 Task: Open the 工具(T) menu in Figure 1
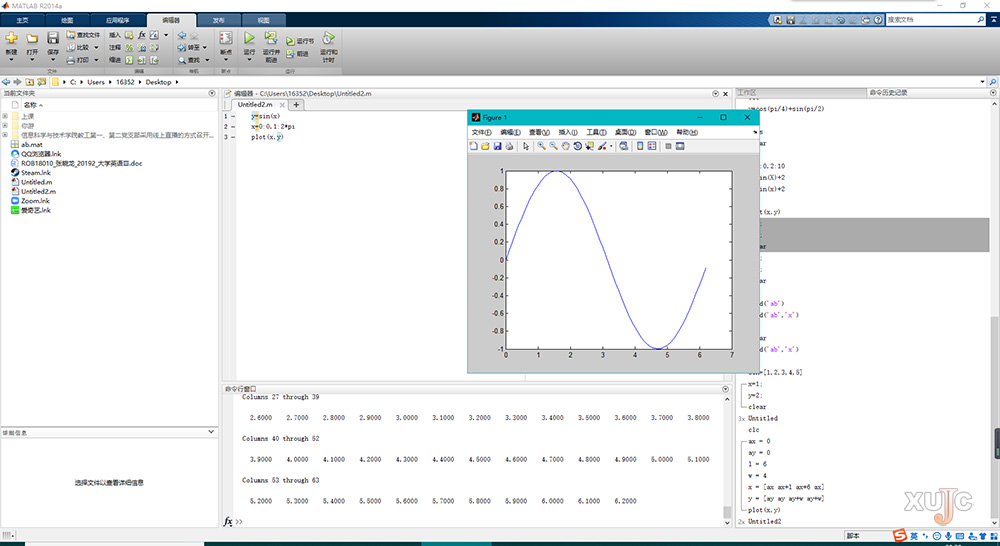pos(596,132)
